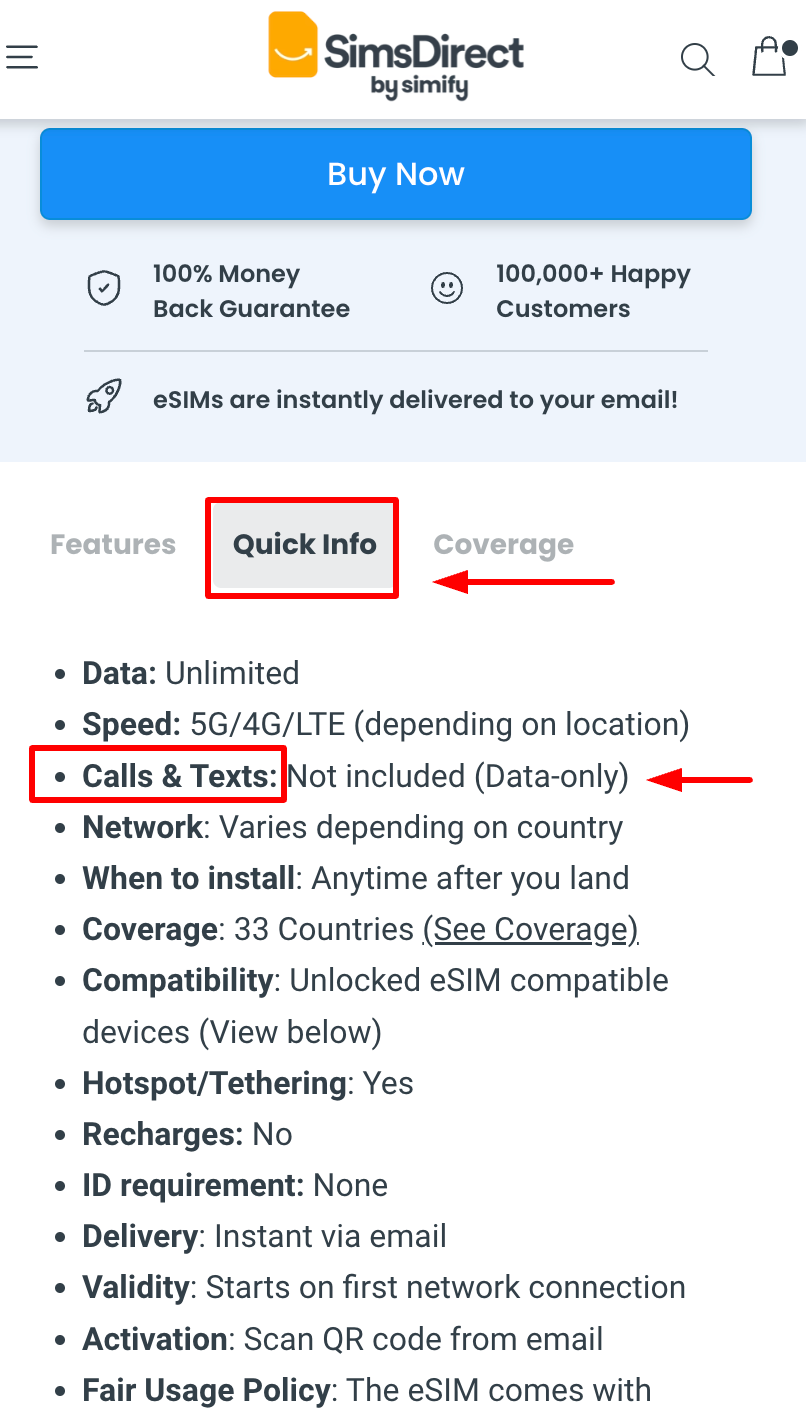The width and height of the screenshot is (806, 1414).
Task: Open the shopping cart icon
Action: (x=768, y=58)
